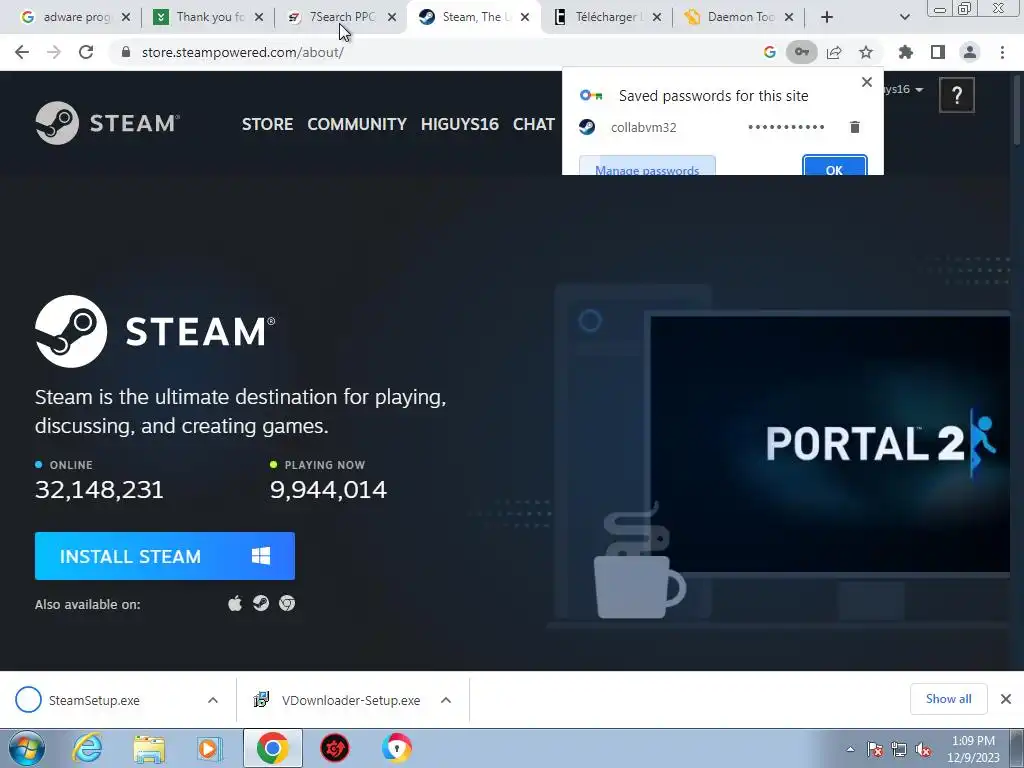Open Chrome three-dot menu
Image resolution: width=1024 pixels, height=768 pixels.
(1002, 52)
